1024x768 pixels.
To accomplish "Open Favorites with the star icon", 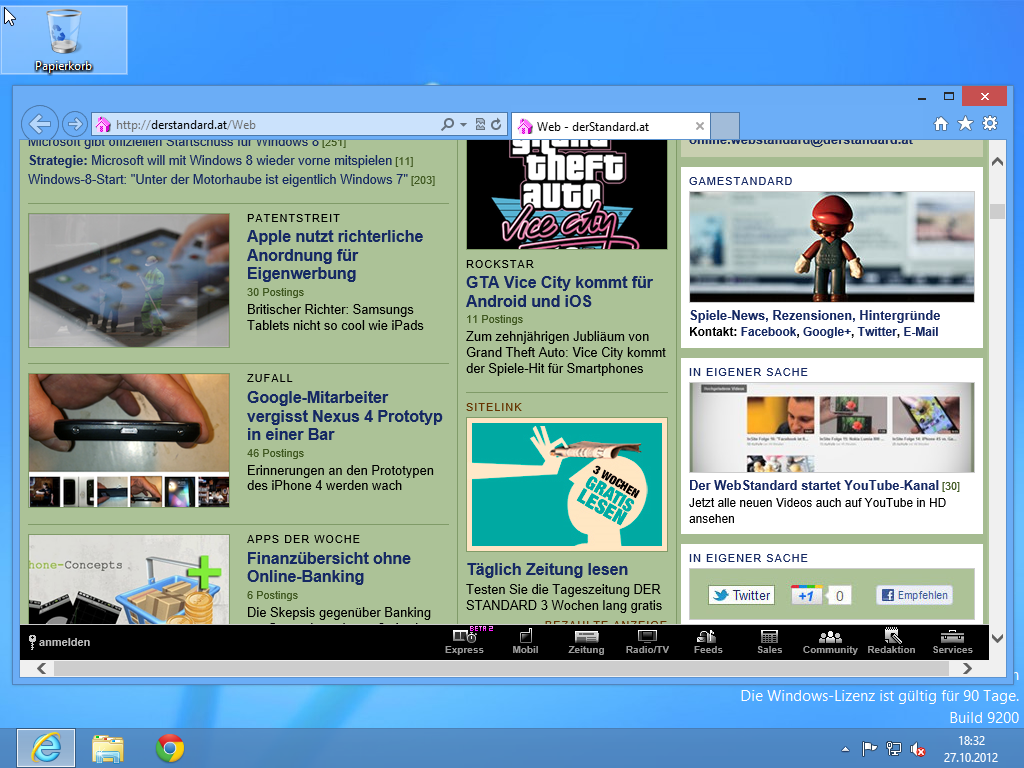I will (965, 123).
